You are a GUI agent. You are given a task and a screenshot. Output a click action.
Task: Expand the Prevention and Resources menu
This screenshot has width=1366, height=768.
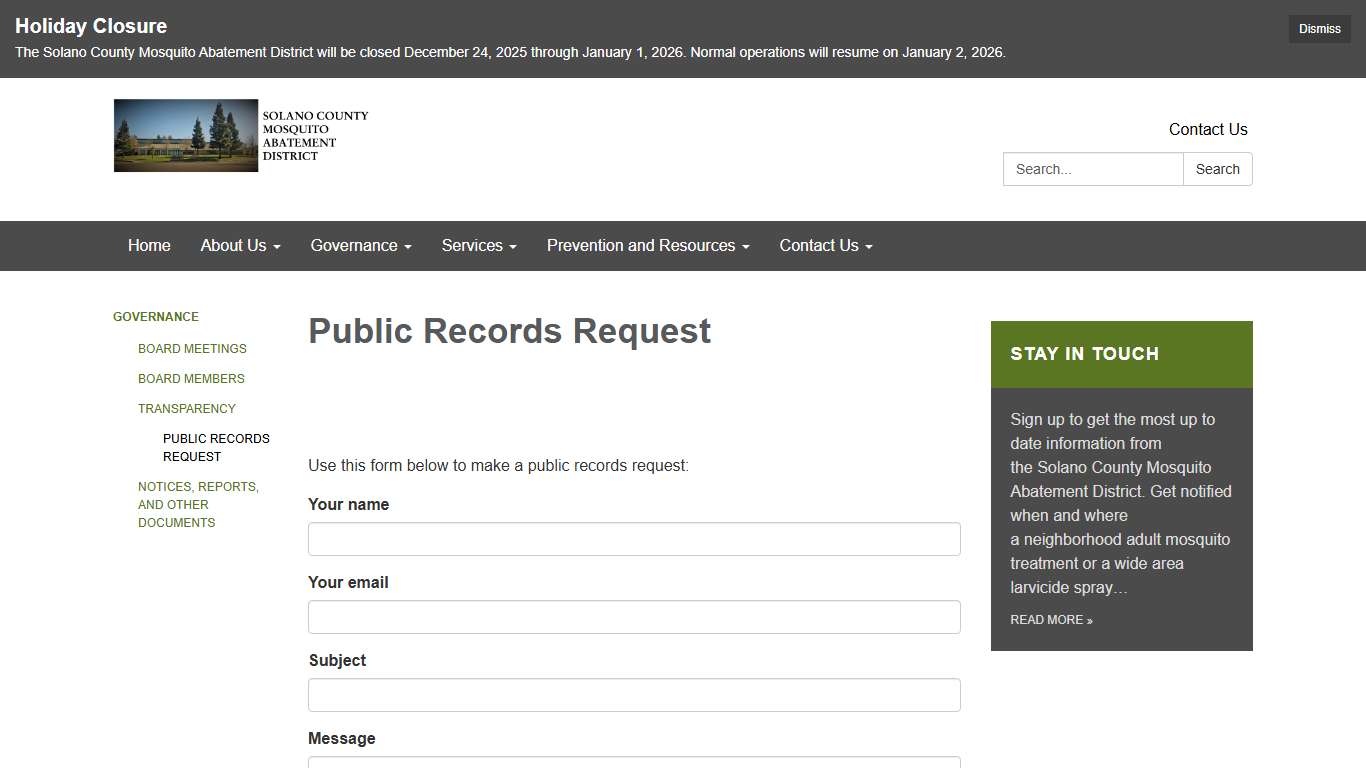click(x=647, y=245)
